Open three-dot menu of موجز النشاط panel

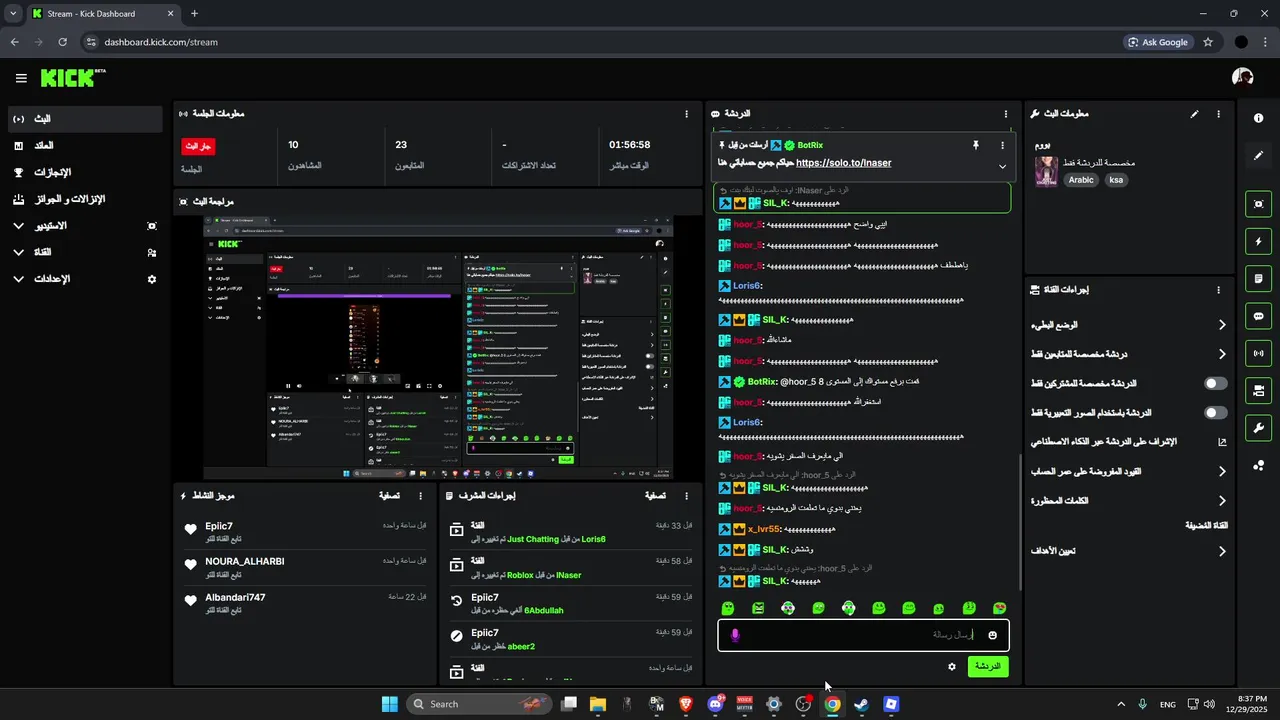coord(420,495)
